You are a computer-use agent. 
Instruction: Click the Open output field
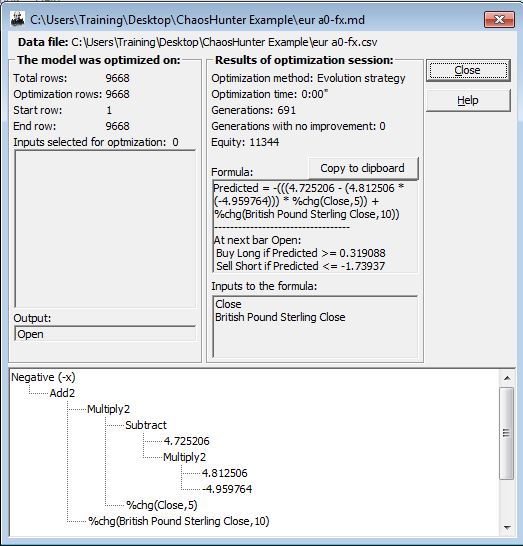pos(105,334)
